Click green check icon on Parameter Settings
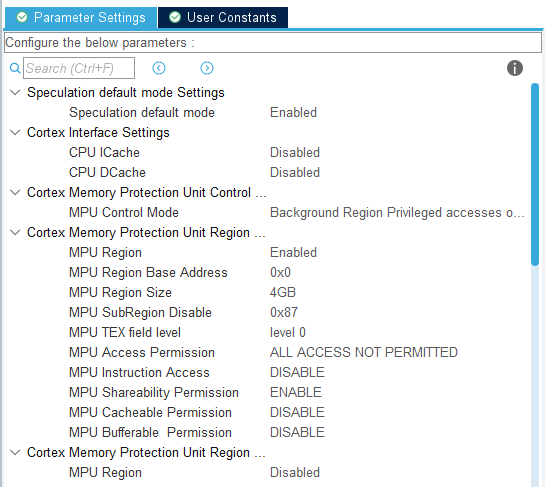The image size is (545, 487). [22, 17]
